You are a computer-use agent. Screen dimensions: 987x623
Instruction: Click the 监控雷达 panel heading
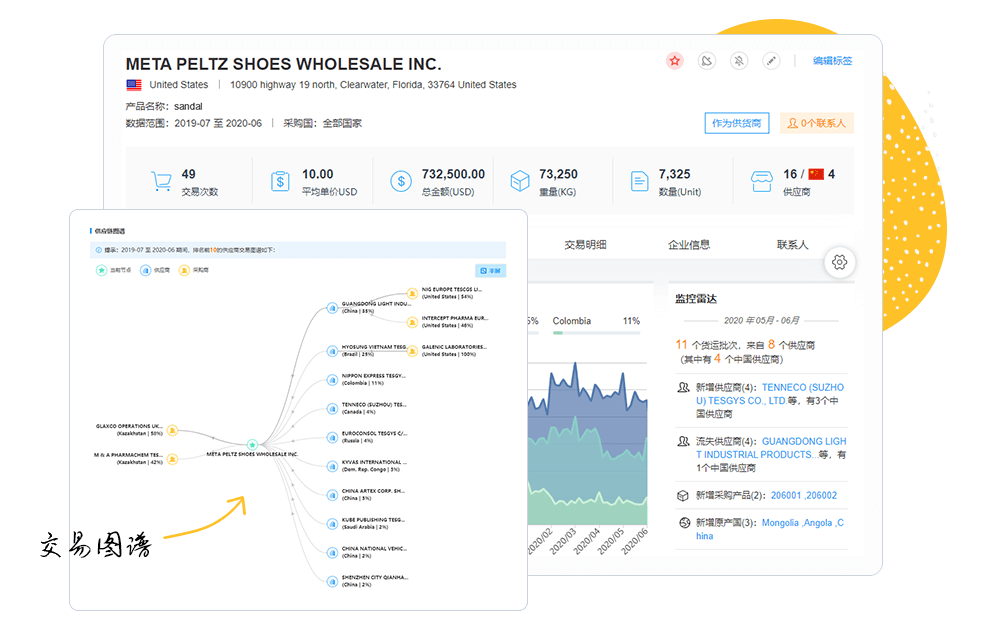click(x=696, y=299)
